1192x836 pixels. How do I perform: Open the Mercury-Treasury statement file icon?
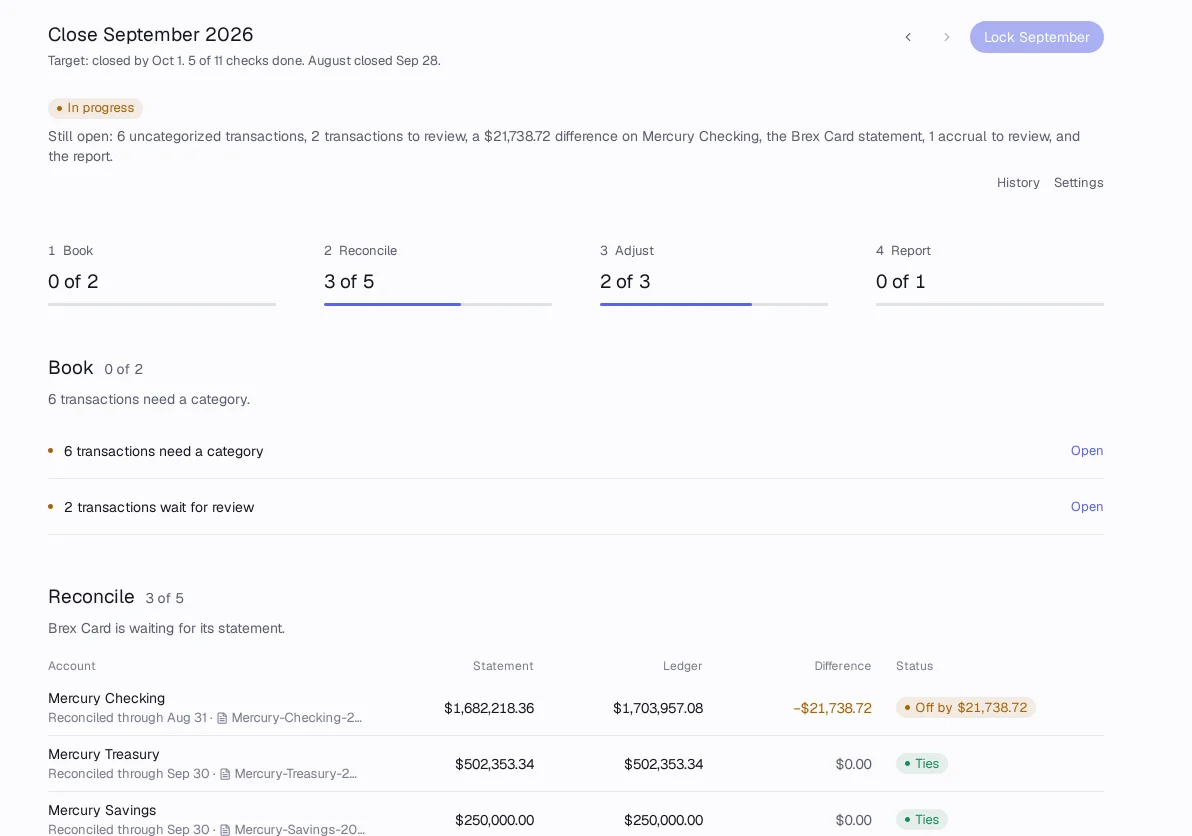click(225, 774)
